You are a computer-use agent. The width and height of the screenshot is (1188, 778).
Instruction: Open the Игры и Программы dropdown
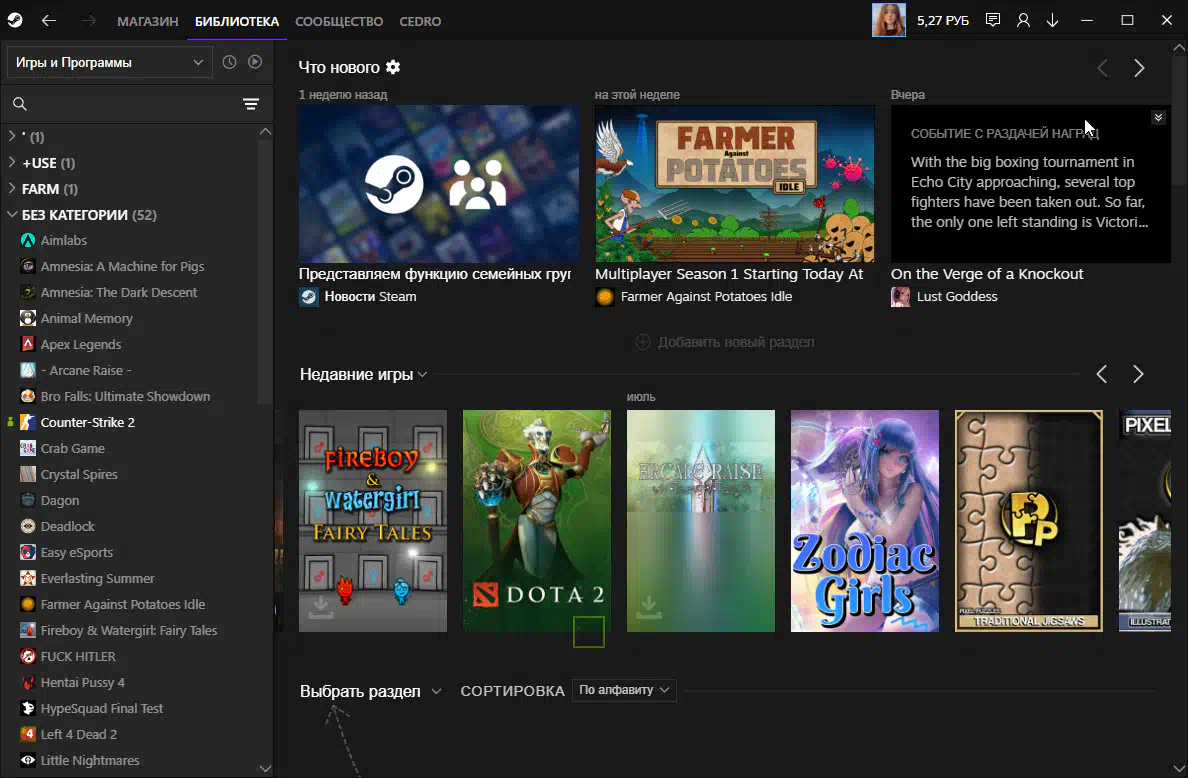(109, 62)
